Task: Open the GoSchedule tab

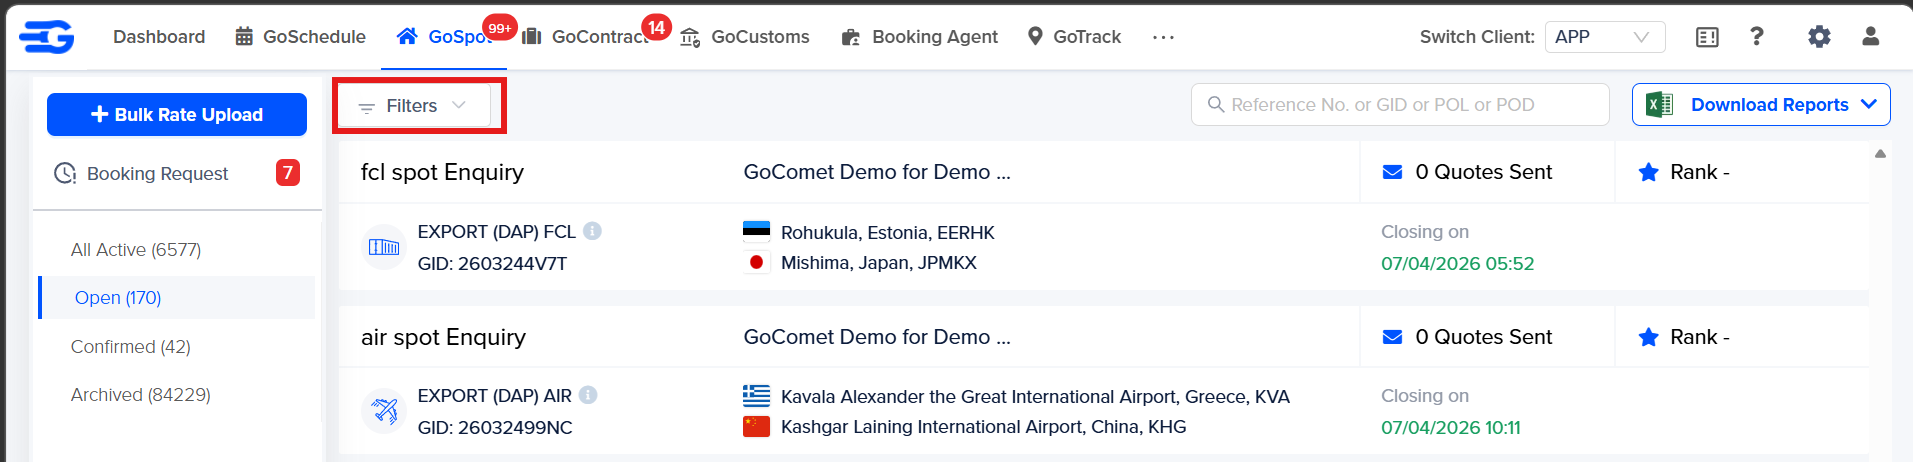Action: tap(300, 37)
